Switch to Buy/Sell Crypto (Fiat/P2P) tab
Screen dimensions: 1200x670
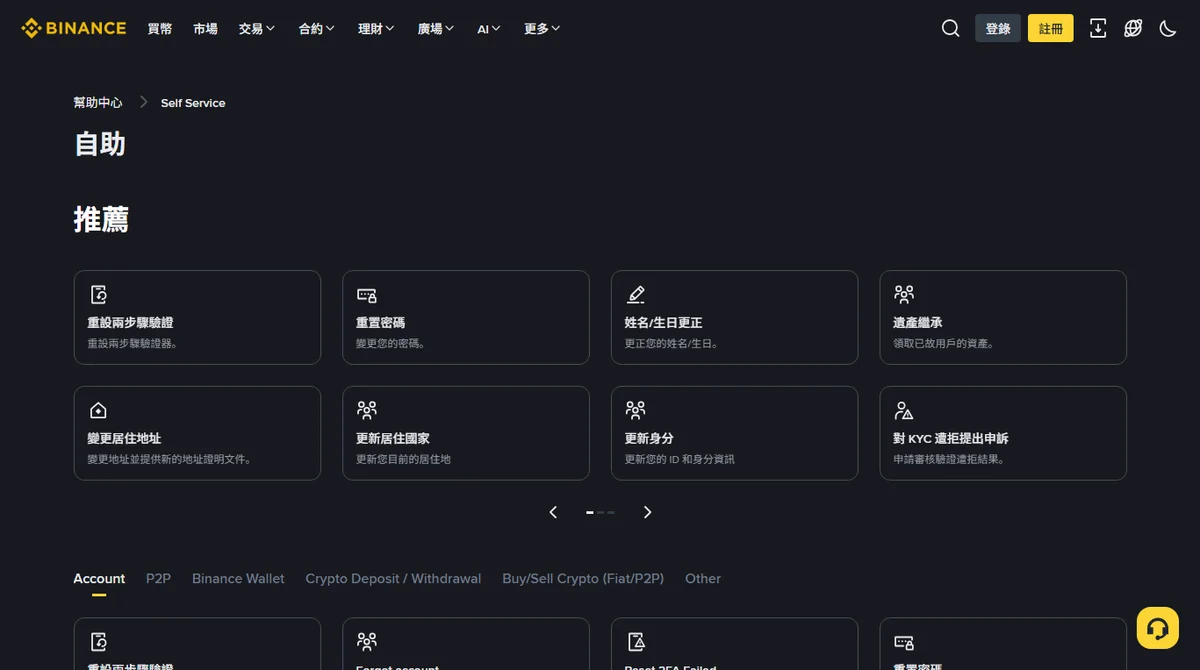pos(583,578)
